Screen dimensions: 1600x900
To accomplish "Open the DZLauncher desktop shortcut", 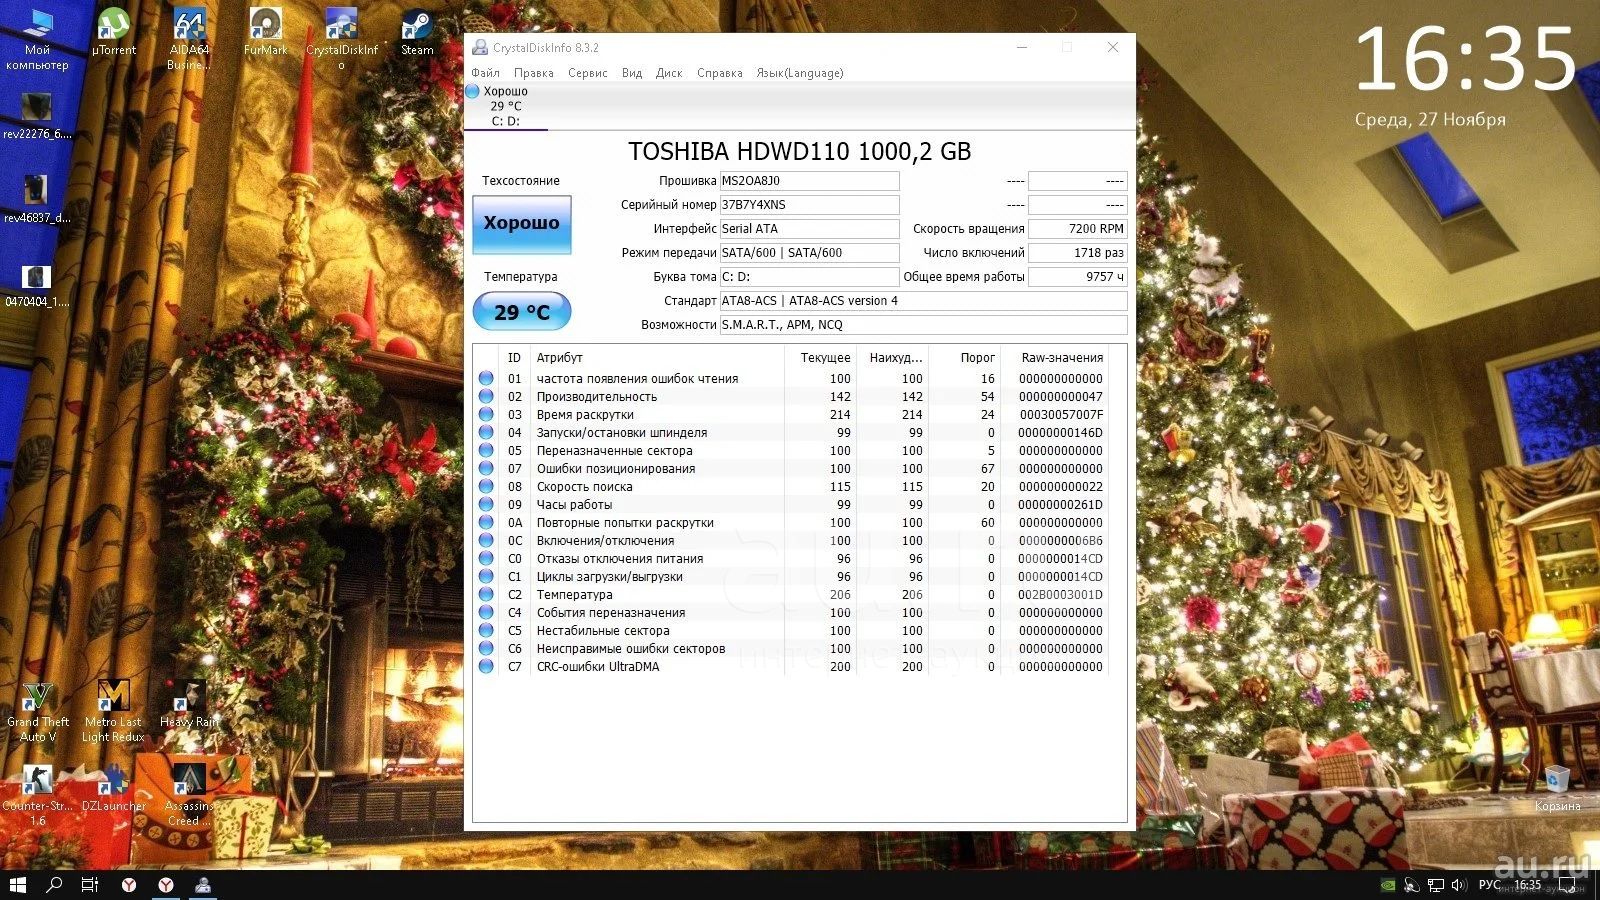I will [x=113, y=788].
